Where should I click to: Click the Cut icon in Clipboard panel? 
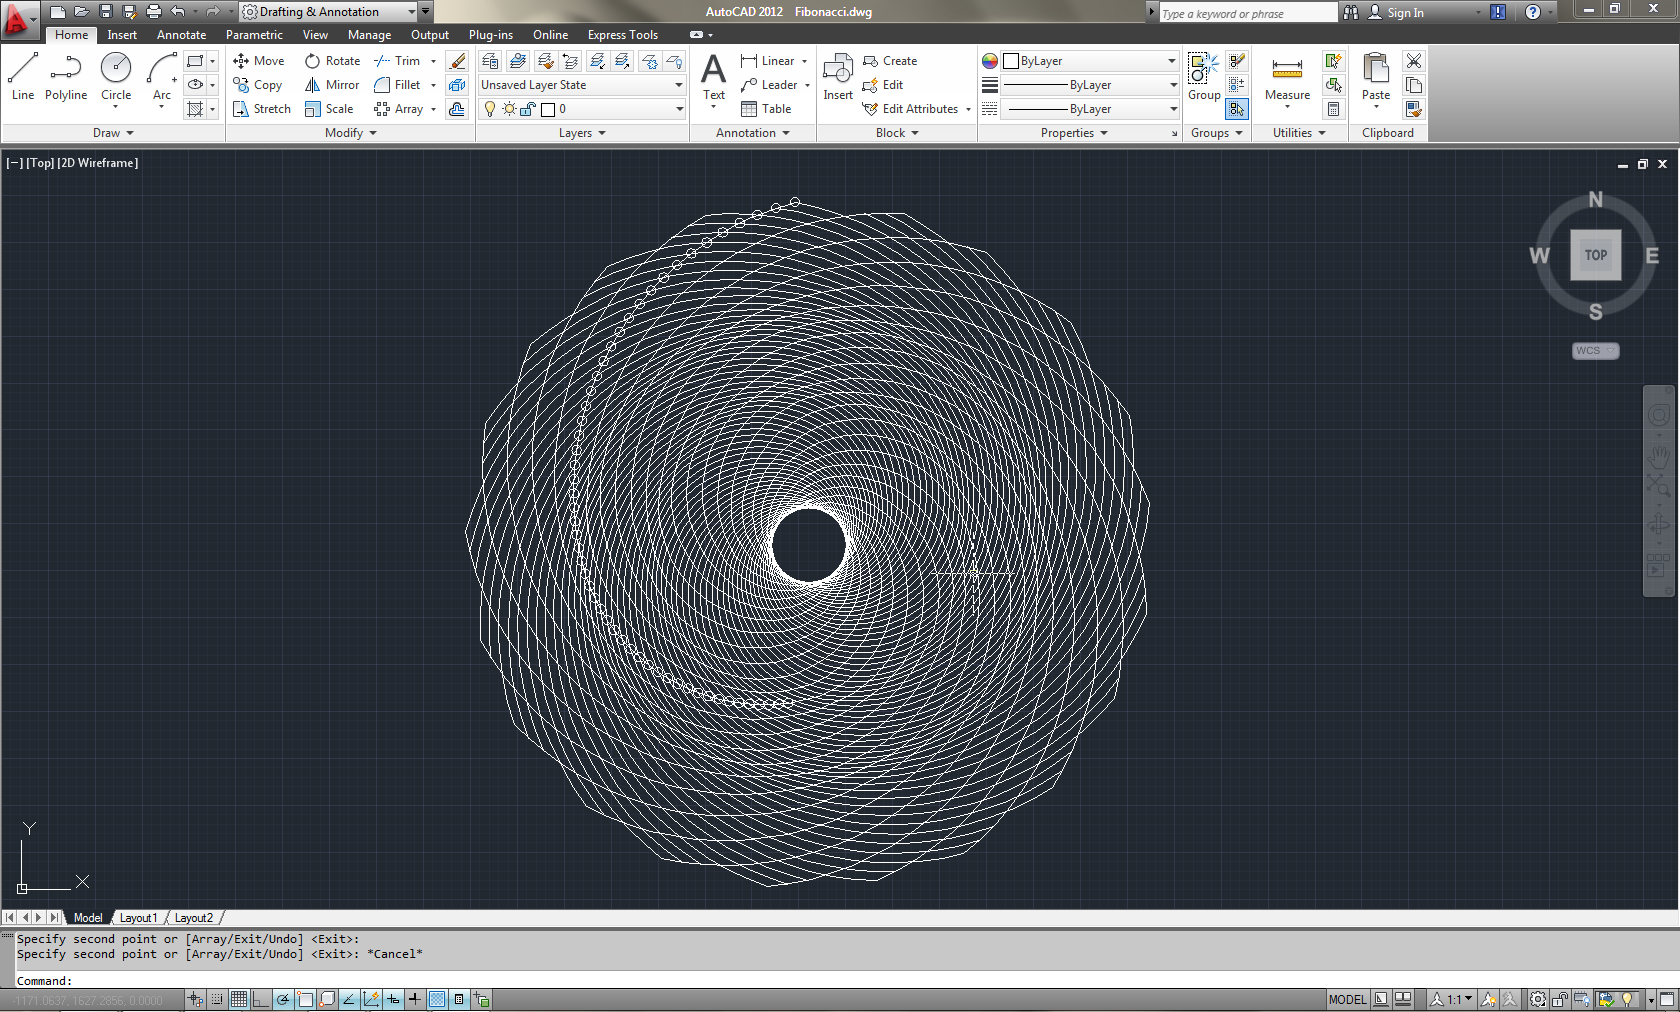[x=1414, y=61]
